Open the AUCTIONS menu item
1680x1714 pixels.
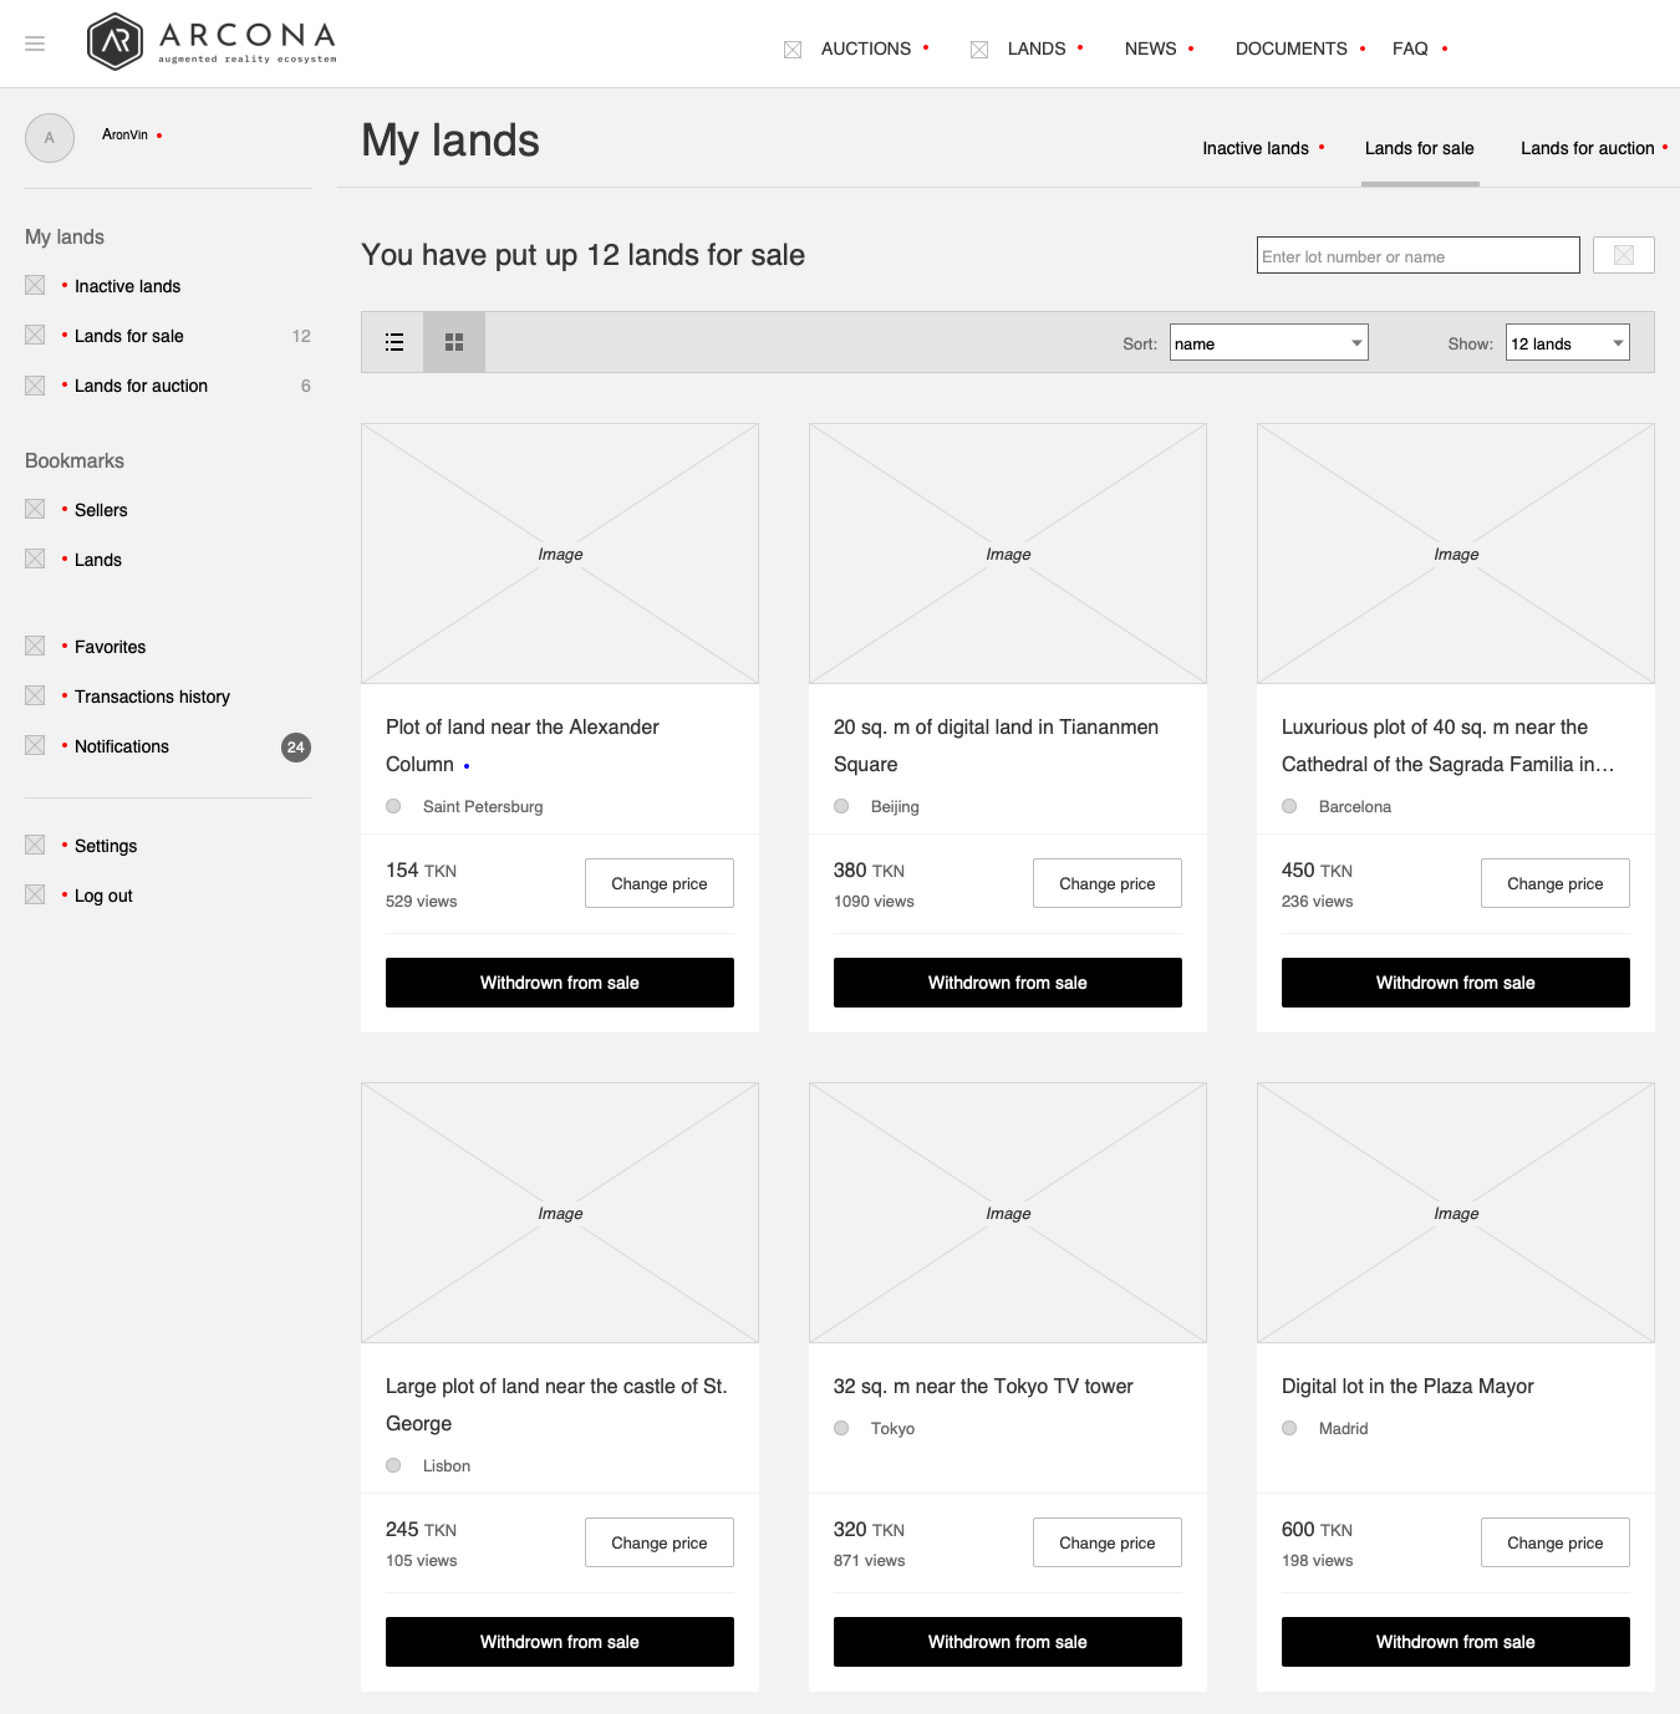tap(865, 49)
